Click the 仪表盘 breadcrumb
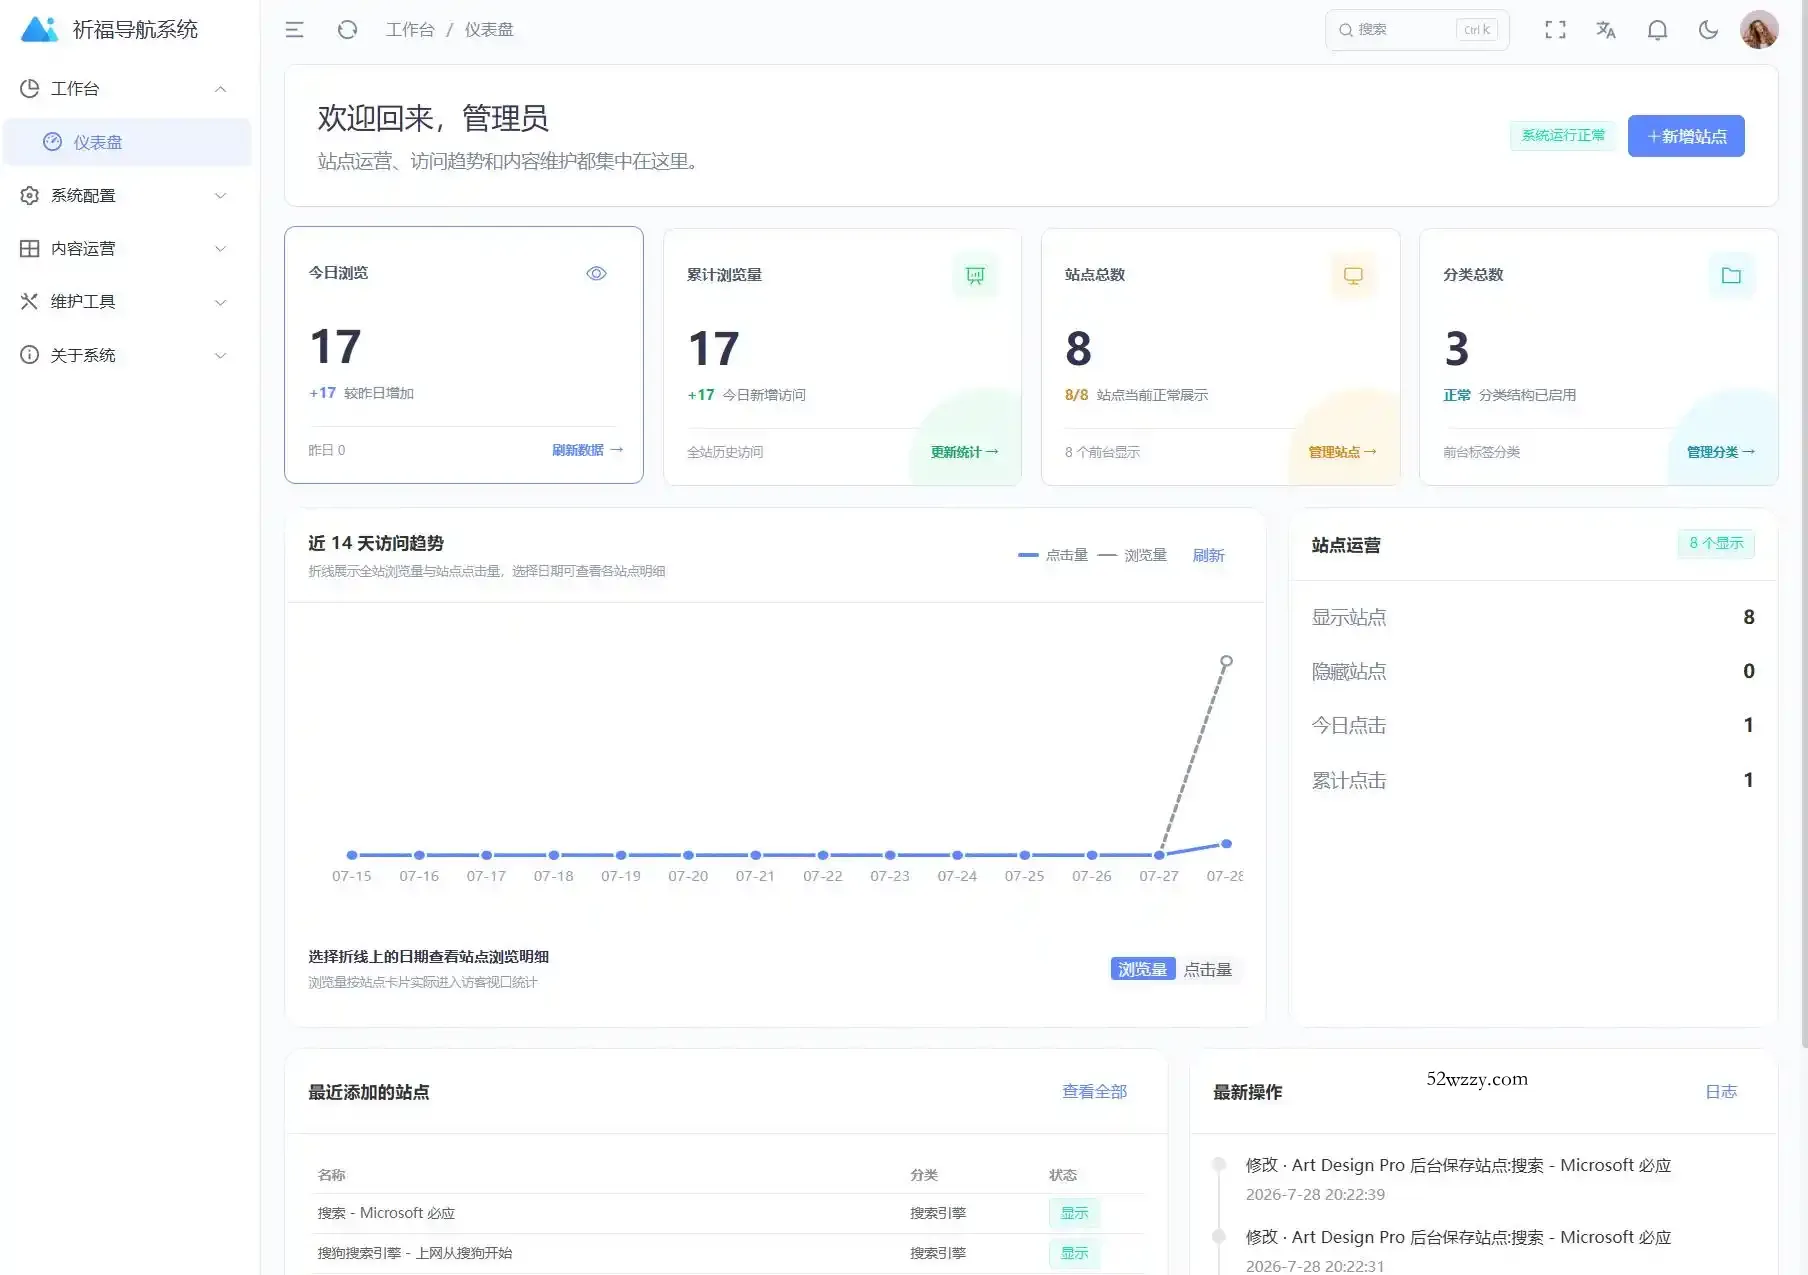 tap(489, 30)
